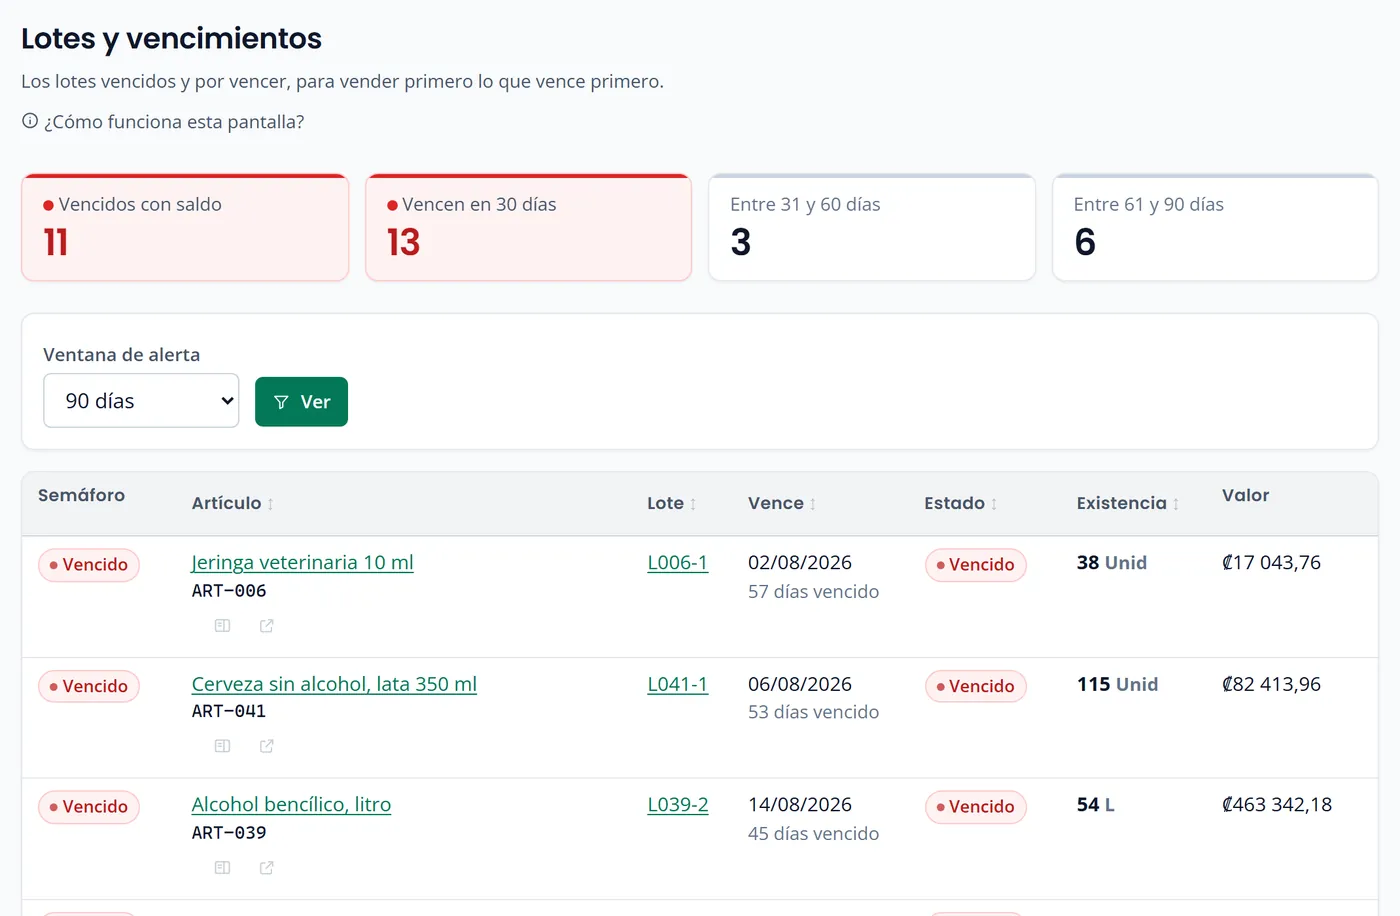Click the external-link icon under ART-039
This screenshot has width=1400, height=916.
tap(267, 868)
